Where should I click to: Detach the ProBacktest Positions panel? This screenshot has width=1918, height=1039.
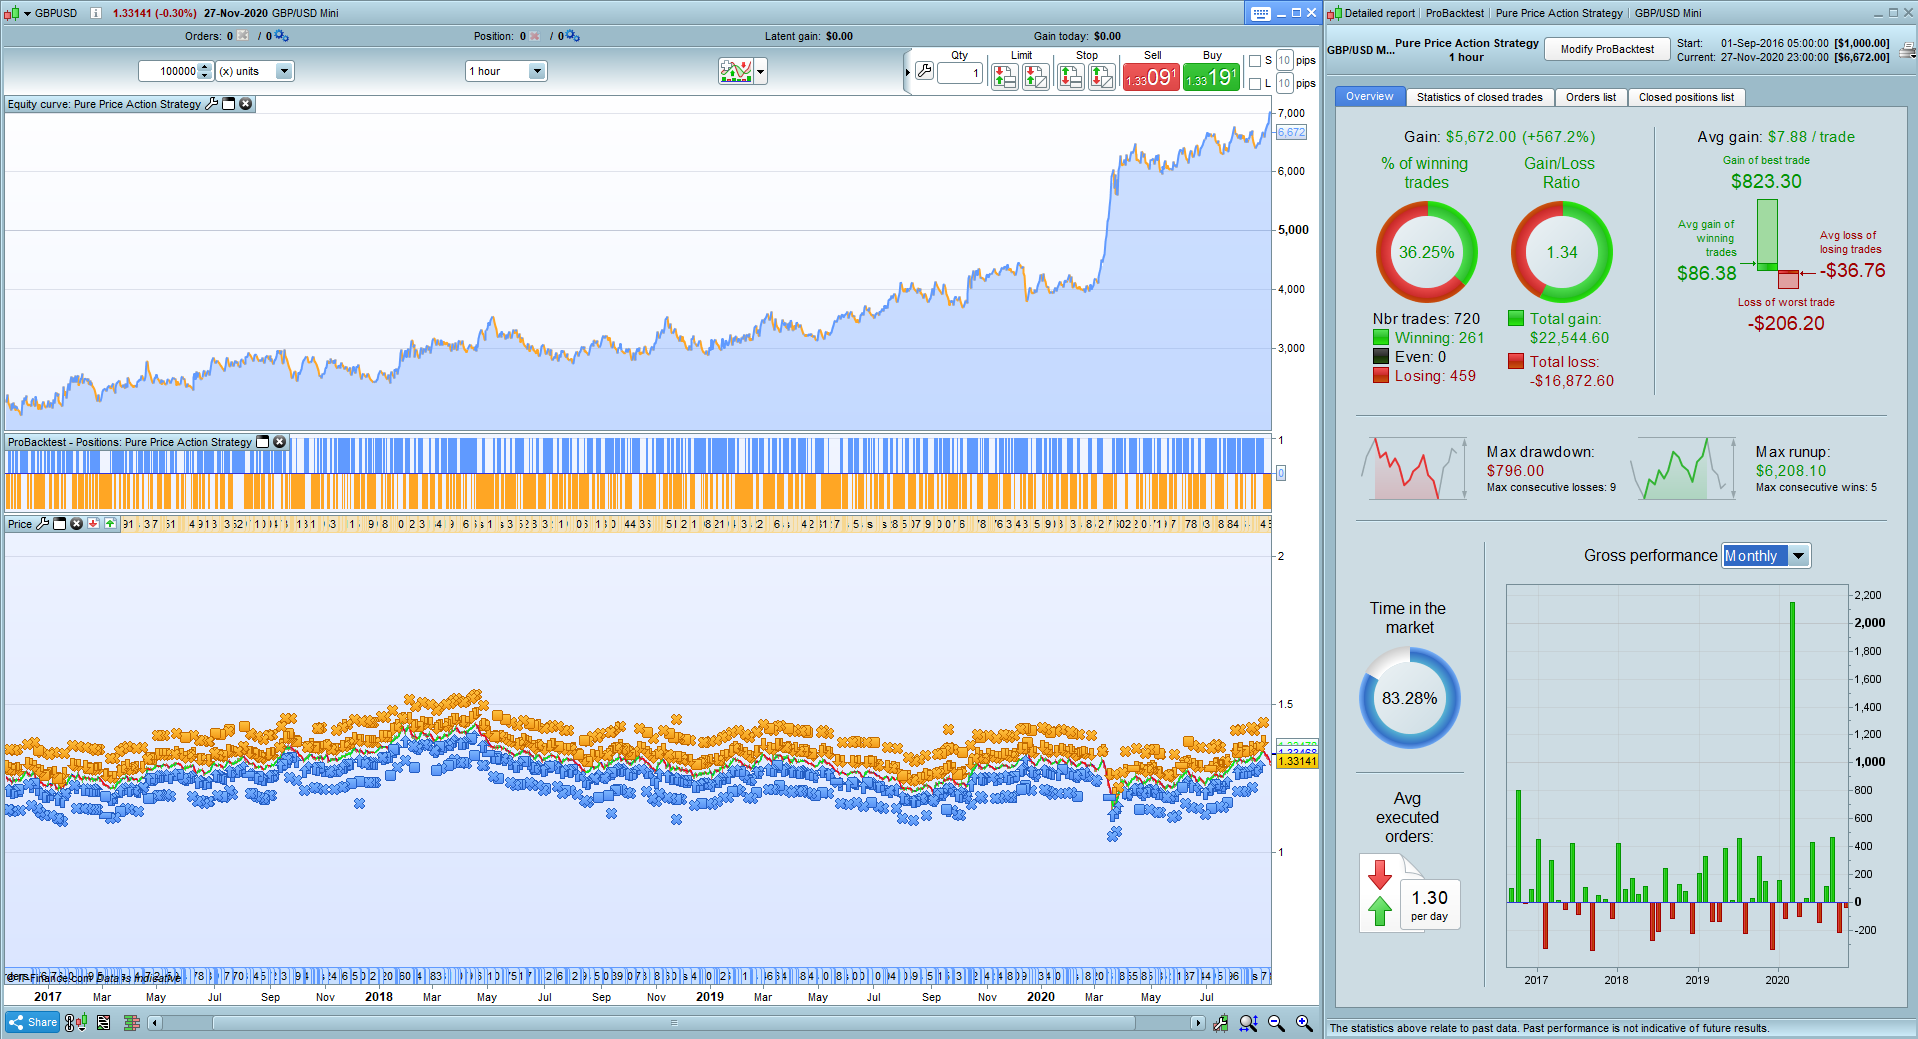pyautogui.click(x=263, y=441)
